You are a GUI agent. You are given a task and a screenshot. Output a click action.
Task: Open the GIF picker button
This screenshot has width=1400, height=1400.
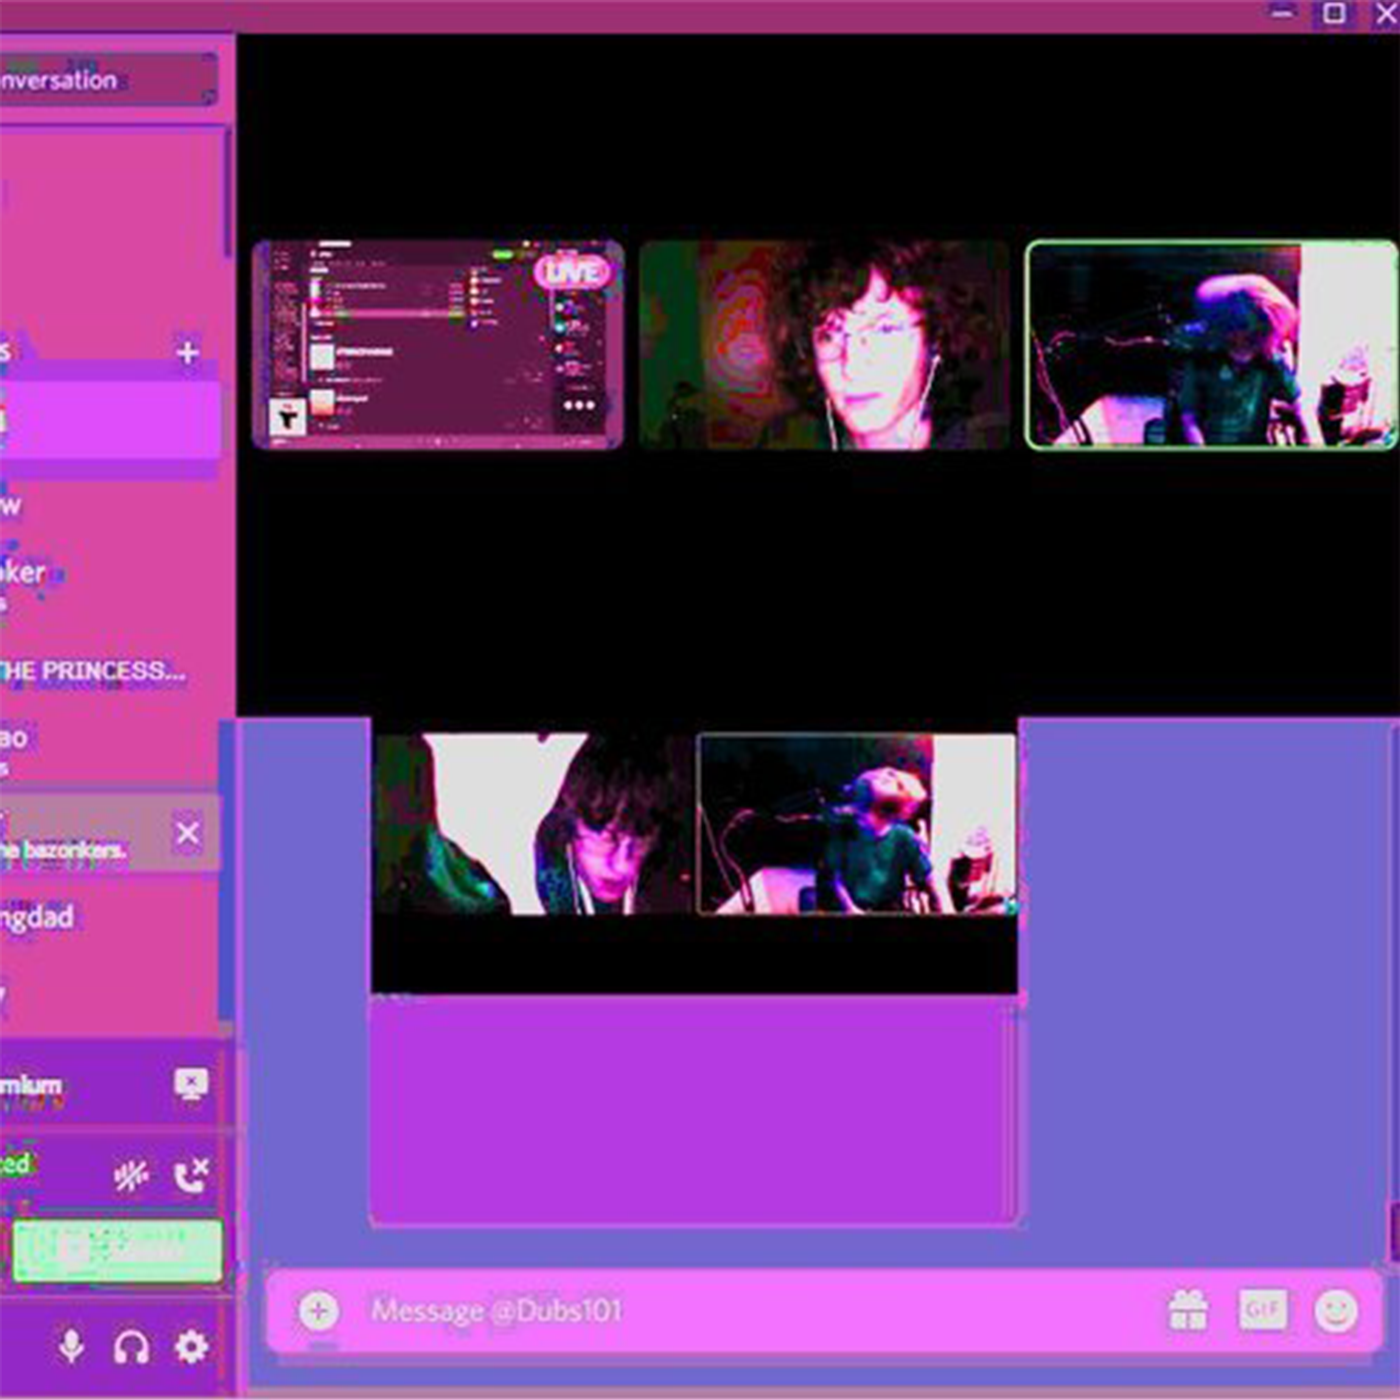click(x=1262, y=1309)
